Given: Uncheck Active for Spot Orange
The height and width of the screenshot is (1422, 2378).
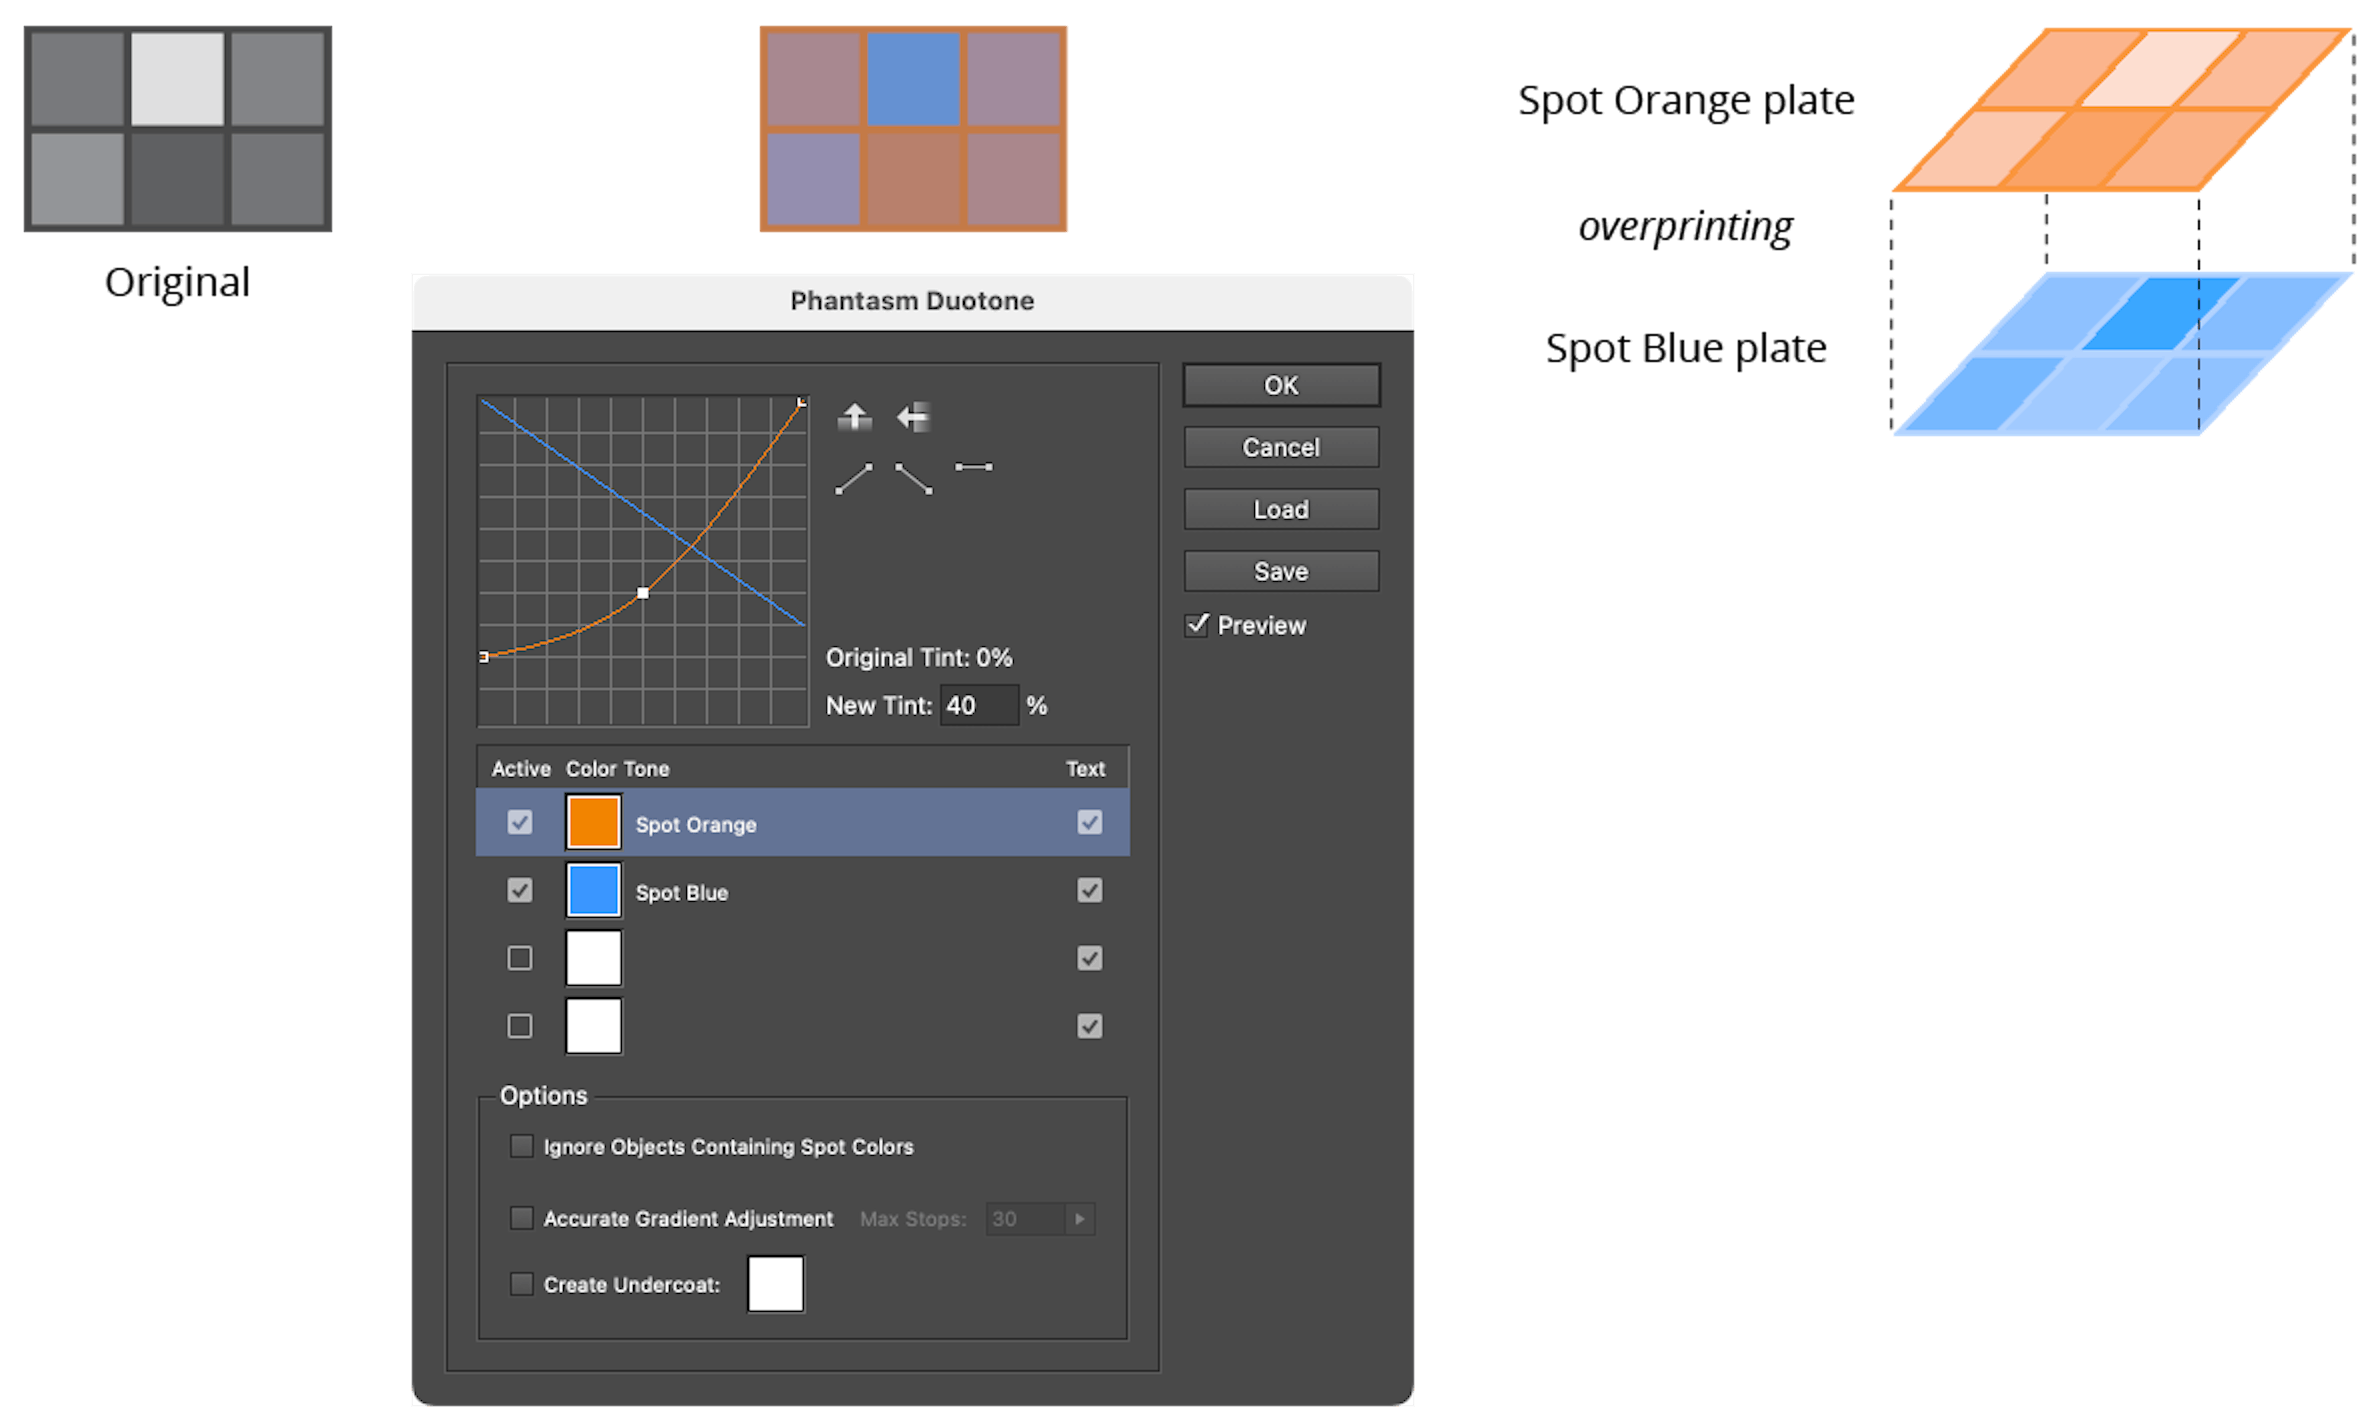Looking at the screenshot, I should click(x=519, y=822).
